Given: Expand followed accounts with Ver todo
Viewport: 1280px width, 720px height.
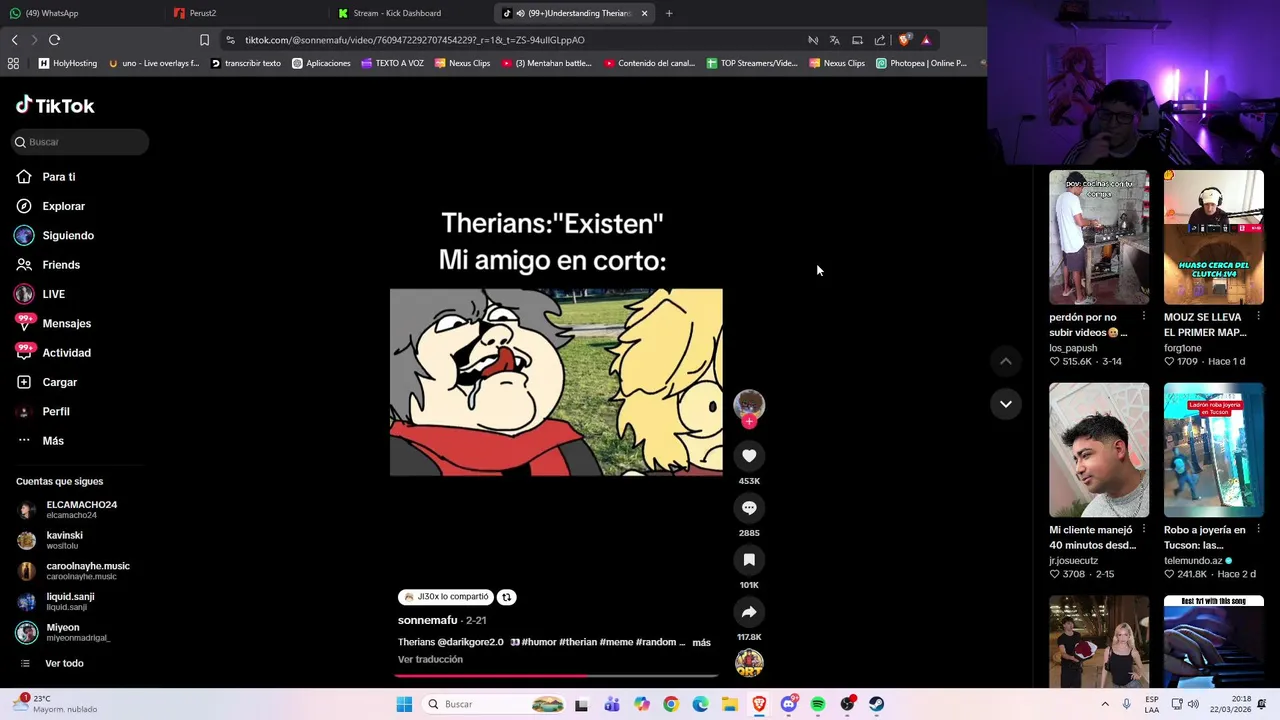Looking at the screenshot, I should pyautogui.click(x=64, y=664).
